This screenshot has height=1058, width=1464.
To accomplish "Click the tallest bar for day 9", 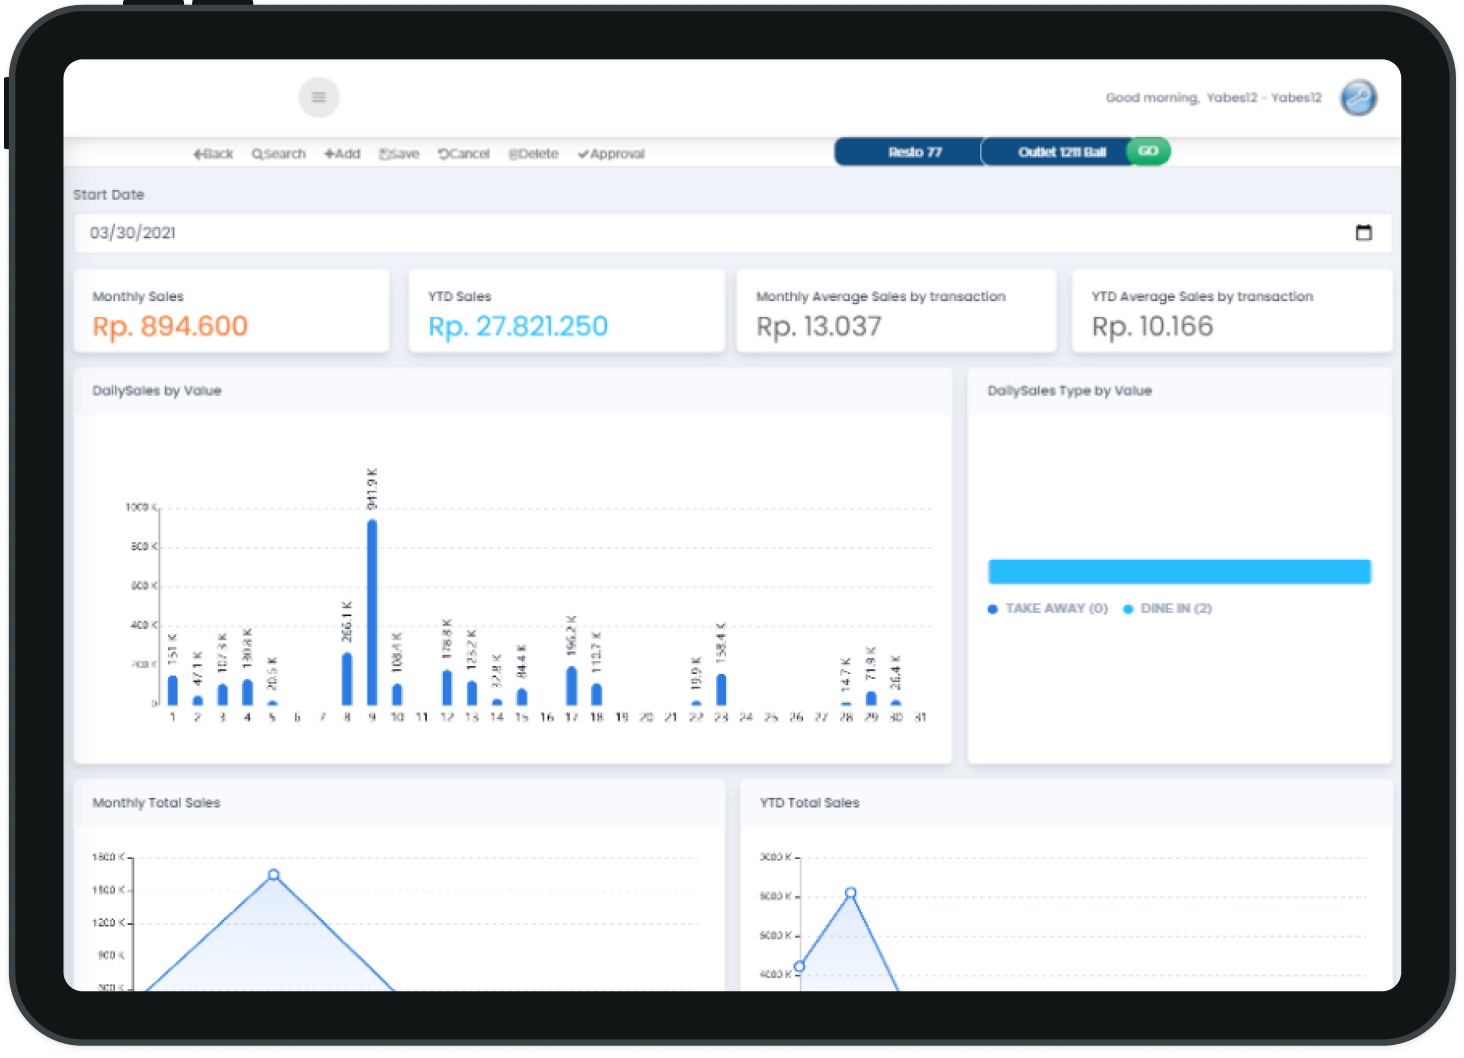I will click(372, 610).
